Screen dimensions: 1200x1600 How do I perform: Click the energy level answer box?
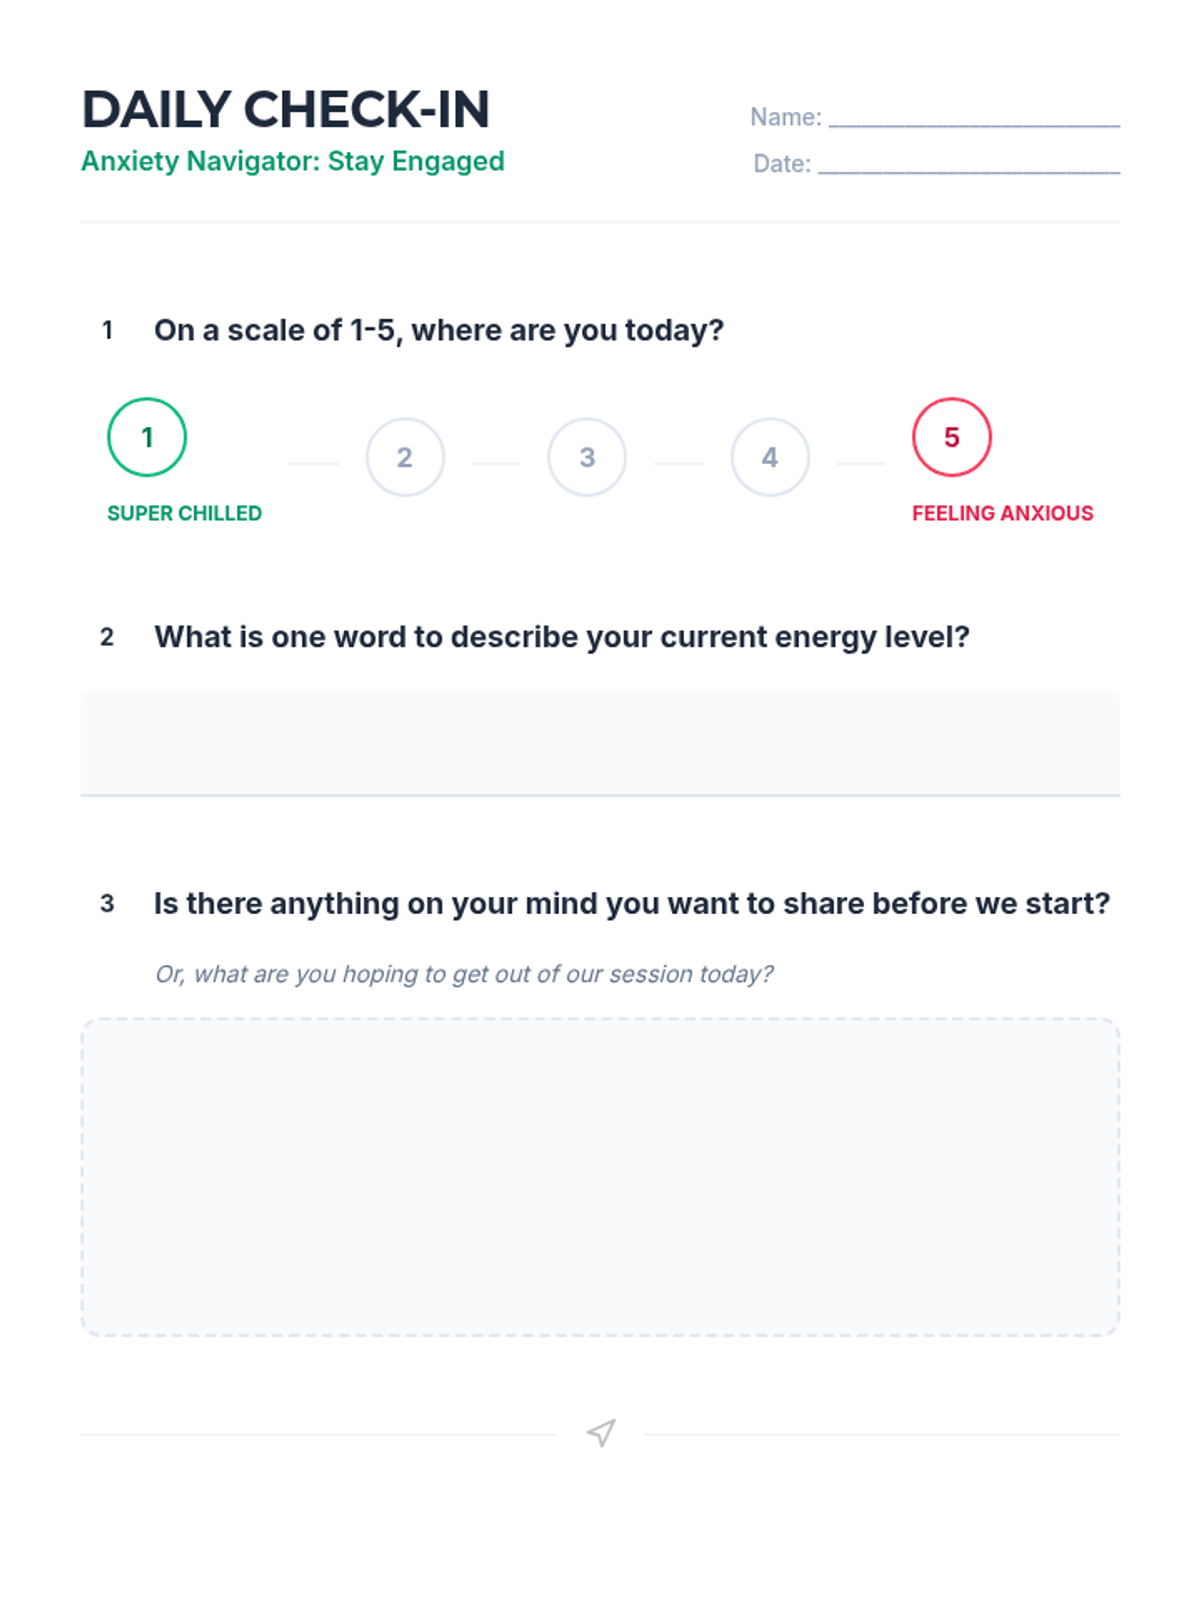tap(600, 743)
